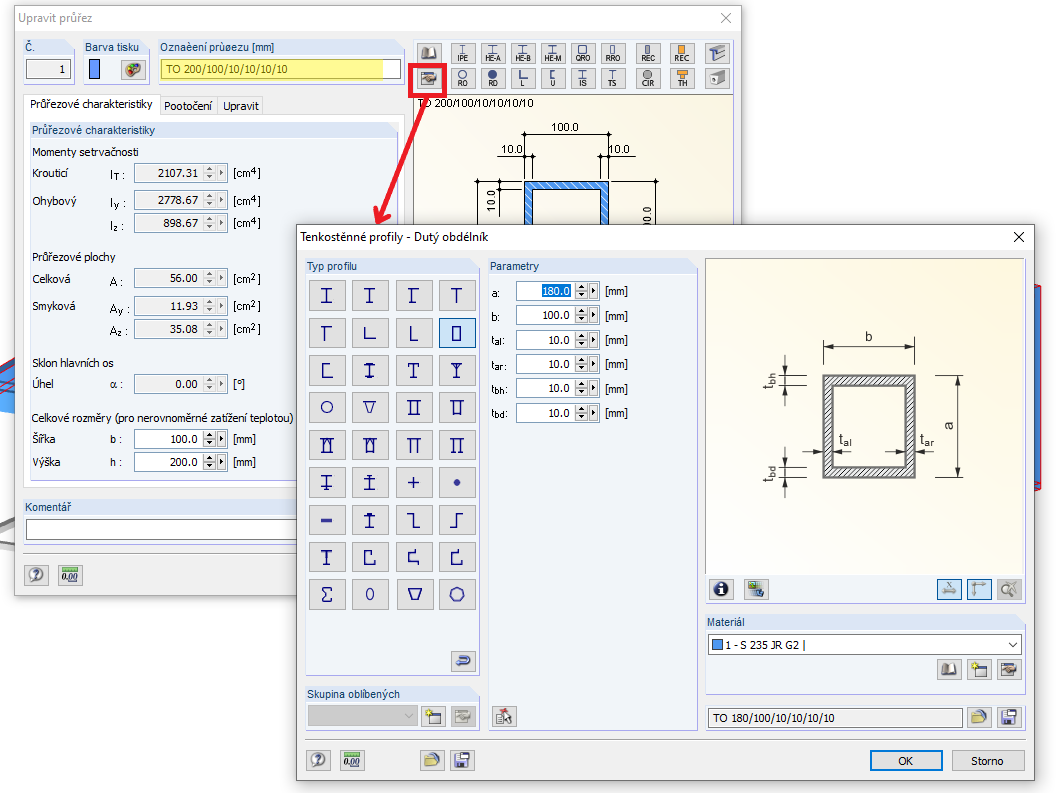The image size is (1057, 793).
Task: Select the TS welded T-section button
Action: (x=613, y=78)
